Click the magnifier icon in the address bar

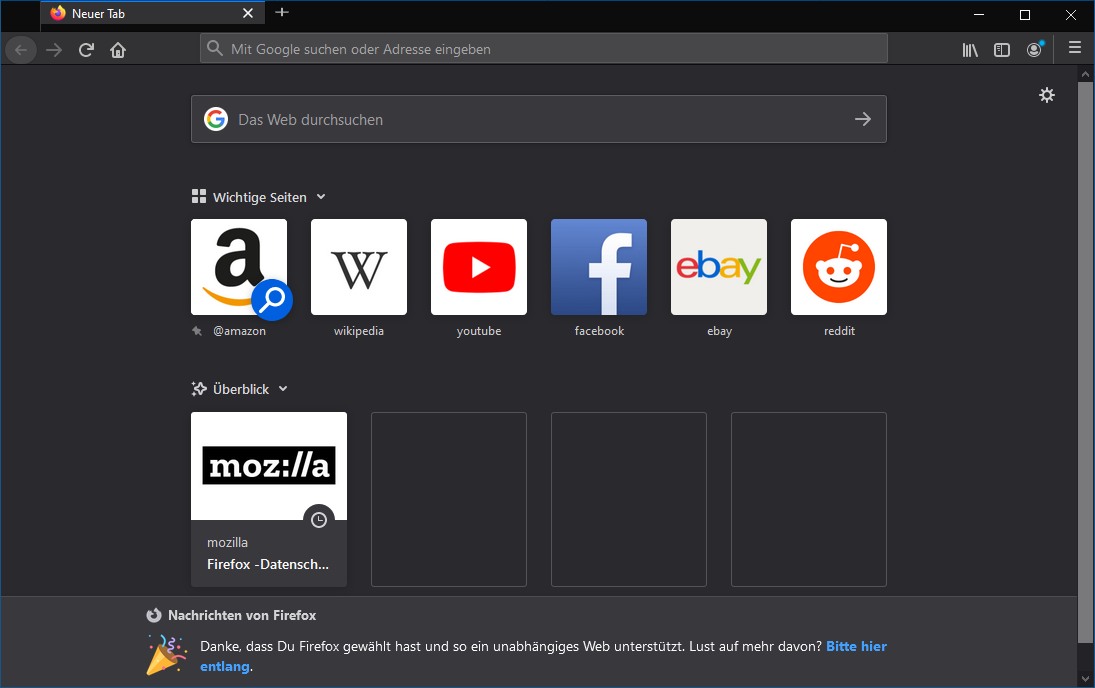[215, 48]
